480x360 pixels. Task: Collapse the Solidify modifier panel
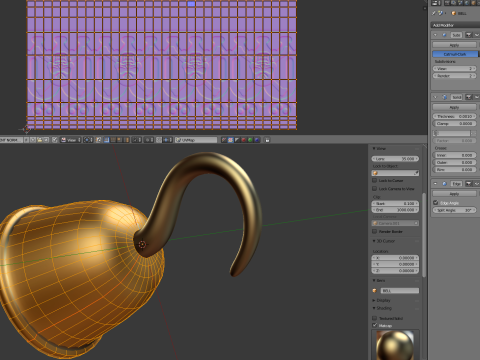point(435,97)
